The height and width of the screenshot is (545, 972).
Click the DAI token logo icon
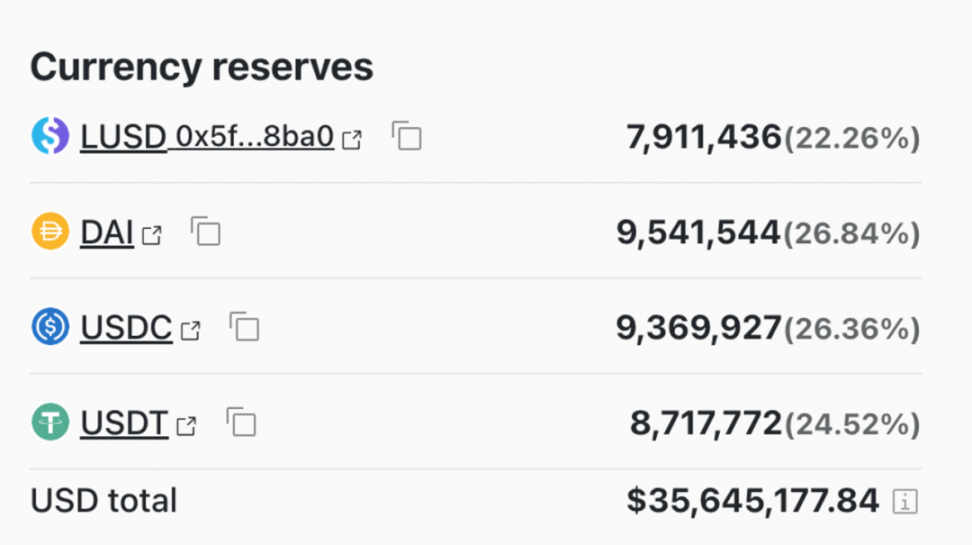coord(50,232)
